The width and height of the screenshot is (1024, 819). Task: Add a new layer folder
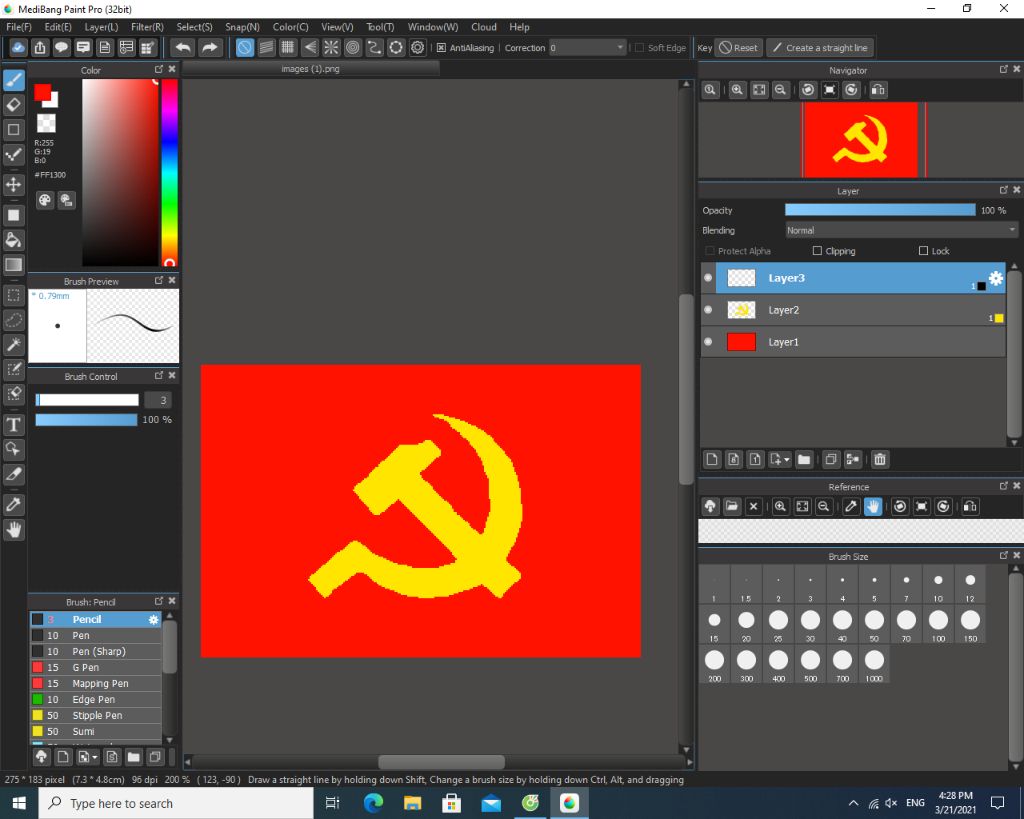click(805, 460)
